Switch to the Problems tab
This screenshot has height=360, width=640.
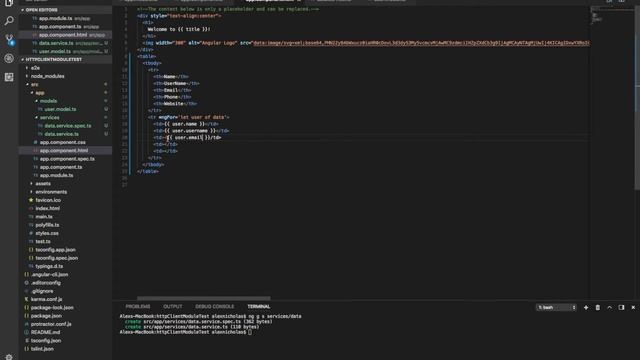138,307
